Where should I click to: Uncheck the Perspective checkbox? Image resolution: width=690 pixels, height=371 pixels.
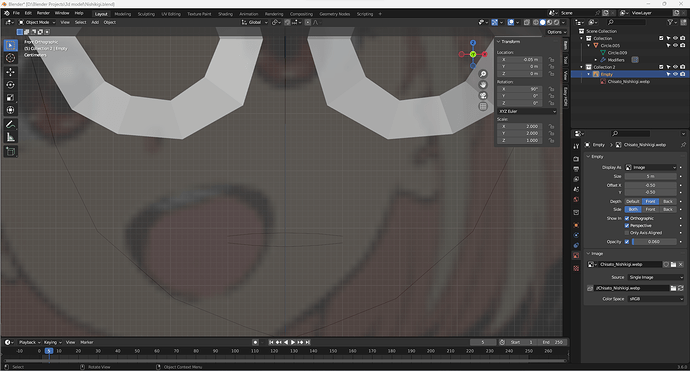pyautogui.click(x=627, y=226)
